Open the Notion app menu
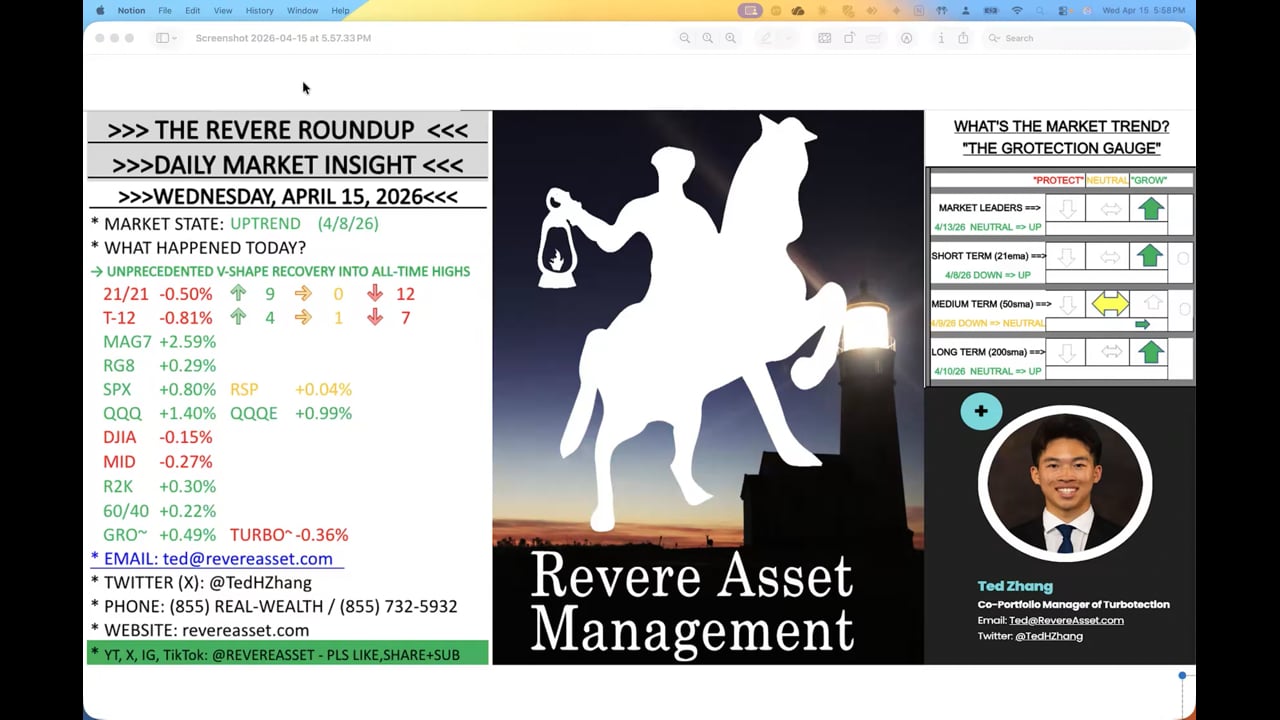The image size is (1280, 720). coord(131,11)
